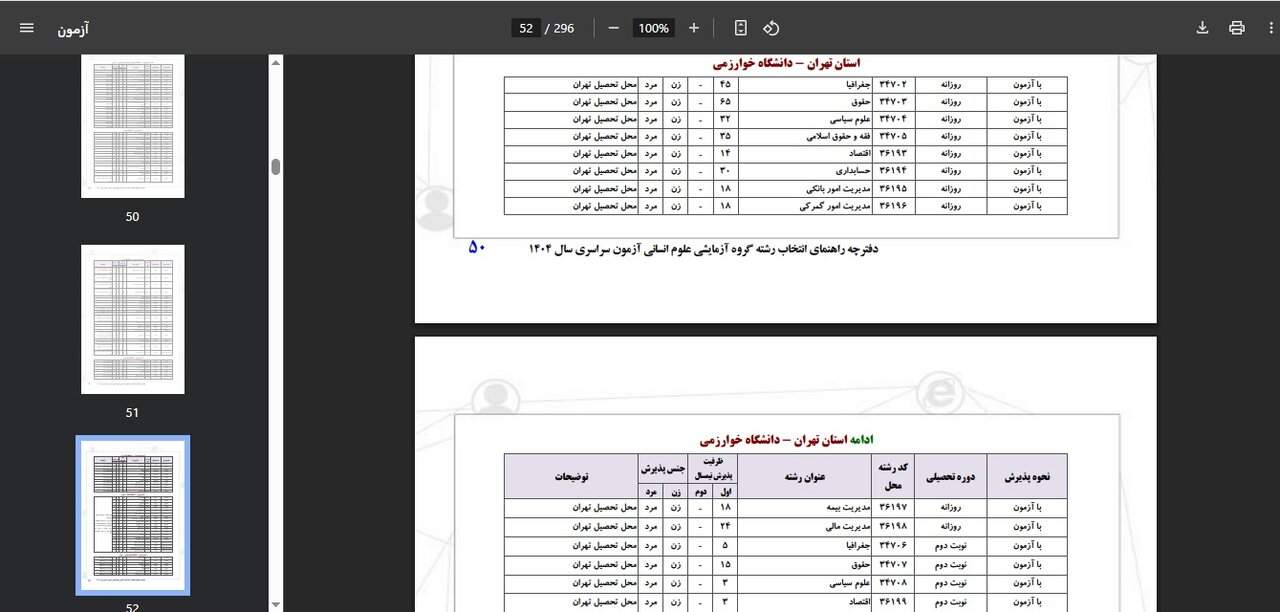Click the document scrollbar thumb
The height and width of the screenshot is (612, 1280).
pyautogui.click(x=275, y=167)
